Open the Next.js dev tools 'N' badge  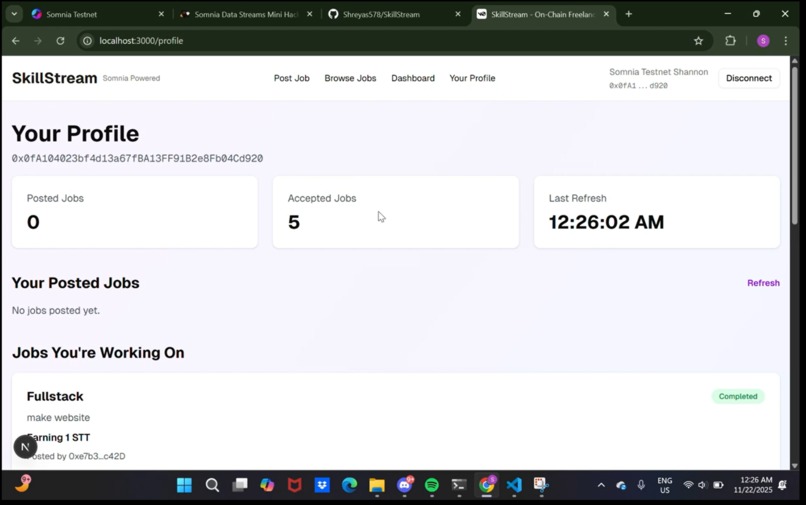pyautogui.click(x=25, y=446)
